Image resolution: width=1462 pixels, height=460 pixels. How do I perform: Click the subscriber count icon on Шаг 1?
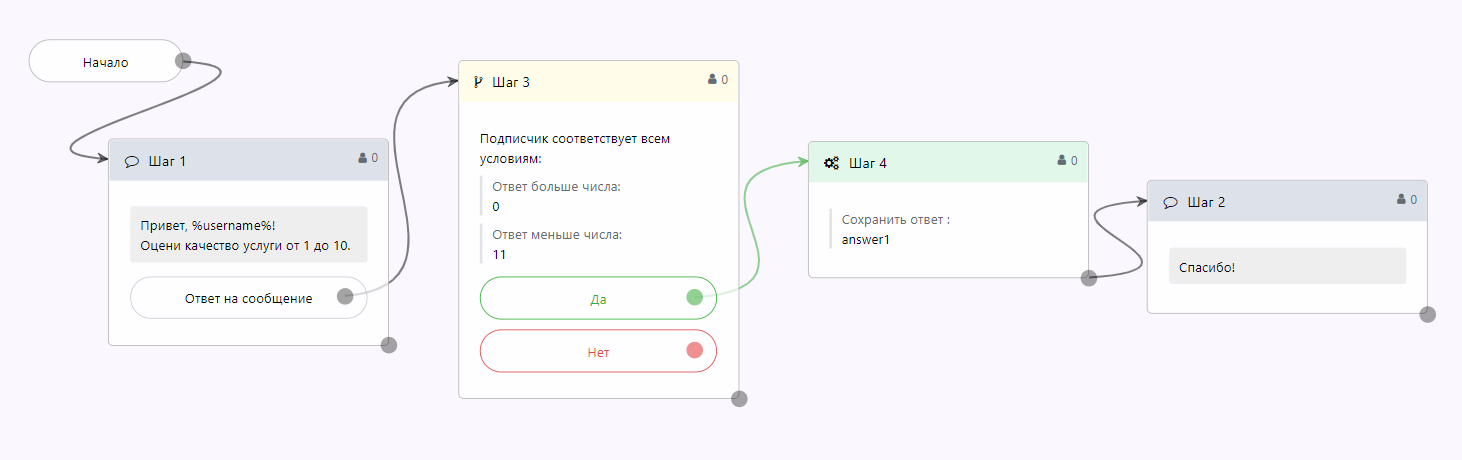coord(363,158)
